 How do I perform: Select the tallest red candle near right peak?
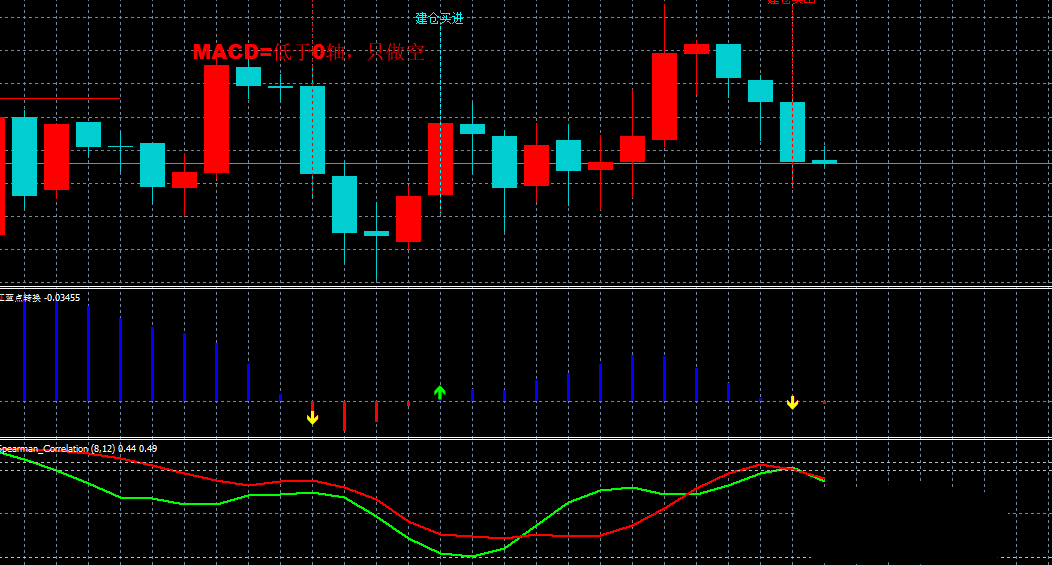664,96
